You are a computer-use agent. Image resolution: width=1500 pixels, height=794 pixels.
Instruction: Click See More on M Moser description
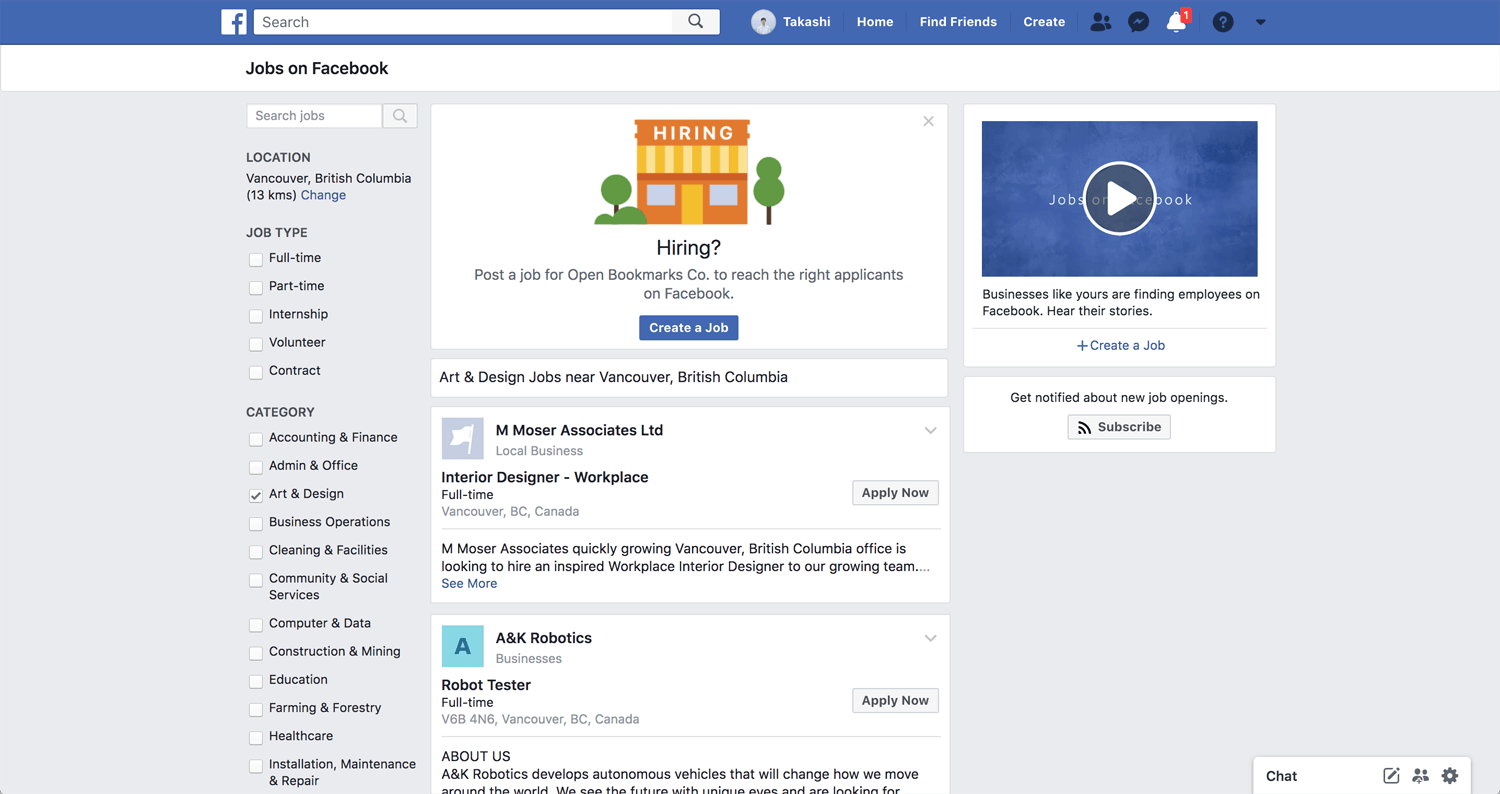[x=469, y=584]
